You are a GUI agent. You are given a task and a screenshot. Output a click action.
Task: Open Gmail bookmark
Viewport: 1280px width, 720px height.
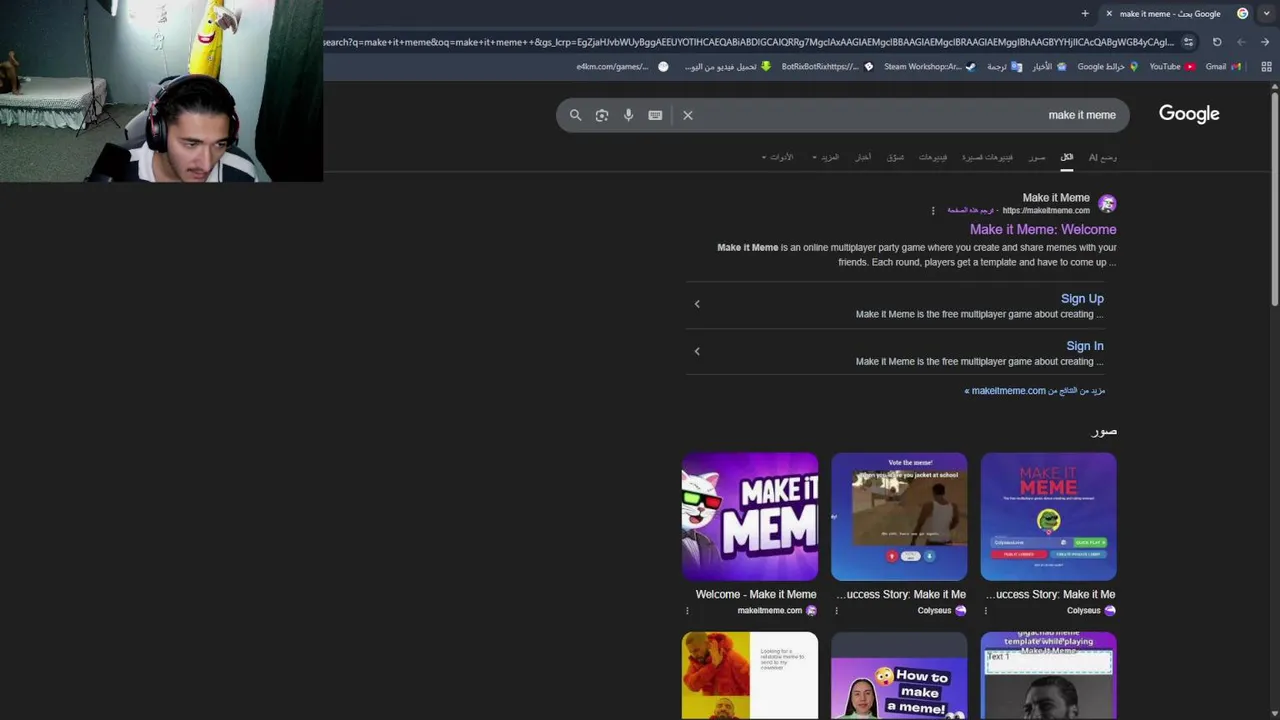[1223, 67]
